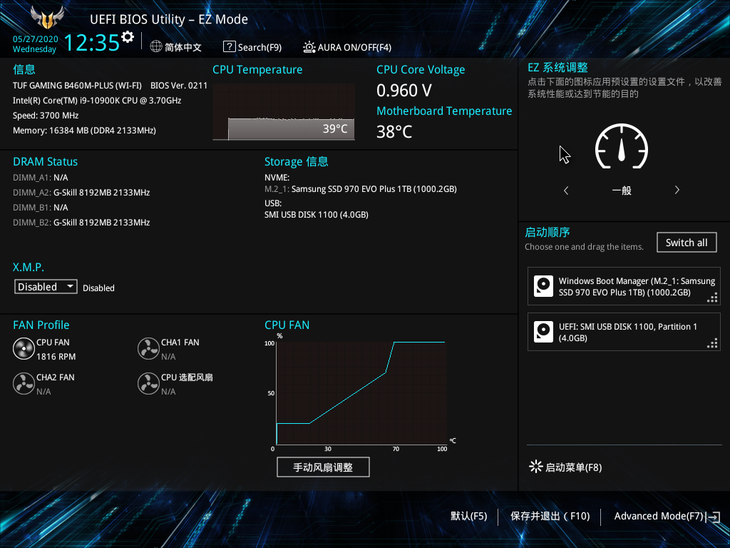The height and width of the screenshot is (548, 730).
Task: Click the CHA1 FAN icon
Action: click(148, 348)
